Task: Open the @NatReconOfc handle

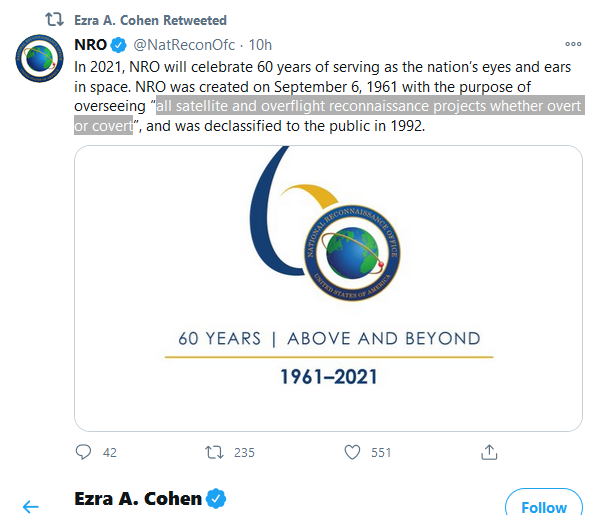Action: coord(184,45)
